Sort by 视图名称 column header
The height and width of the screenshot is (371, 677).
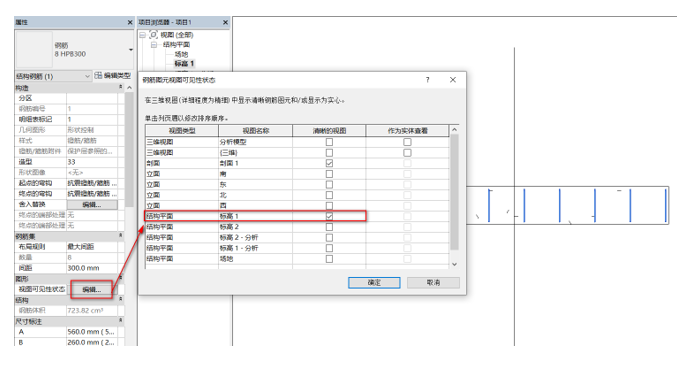click(x=256, y=130)
